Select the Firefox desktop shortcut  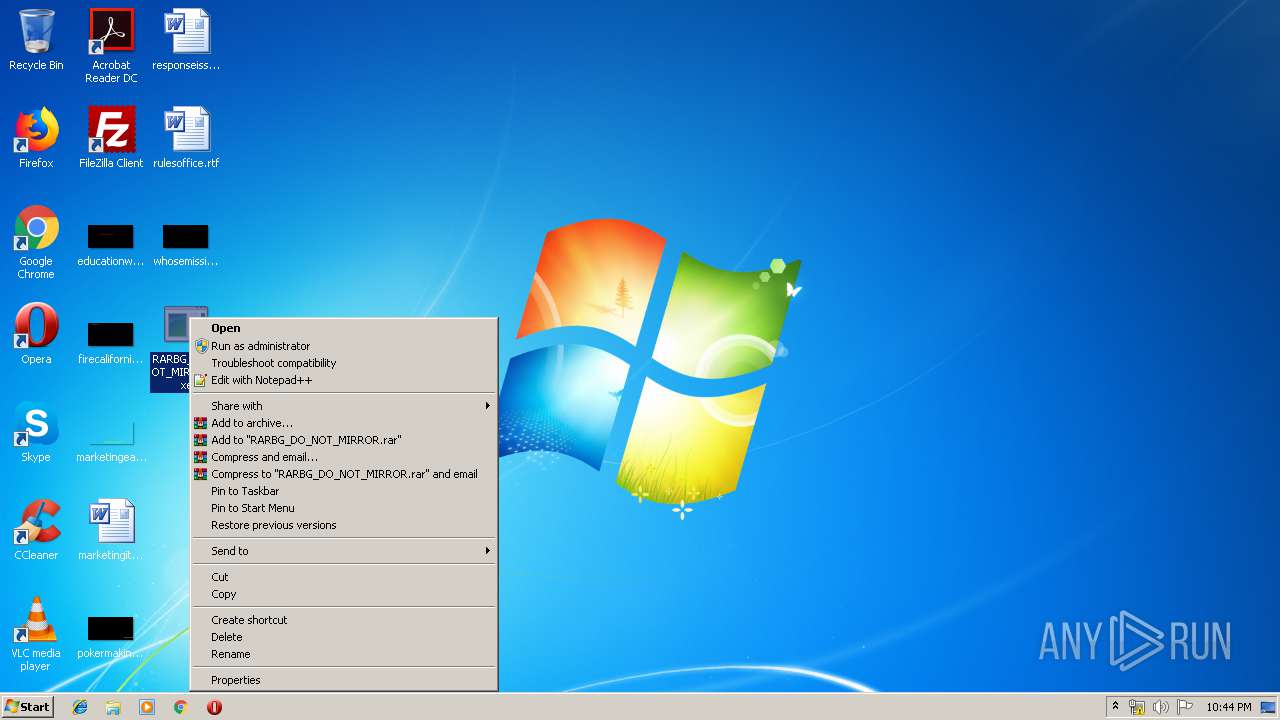[x=36, y=138]
